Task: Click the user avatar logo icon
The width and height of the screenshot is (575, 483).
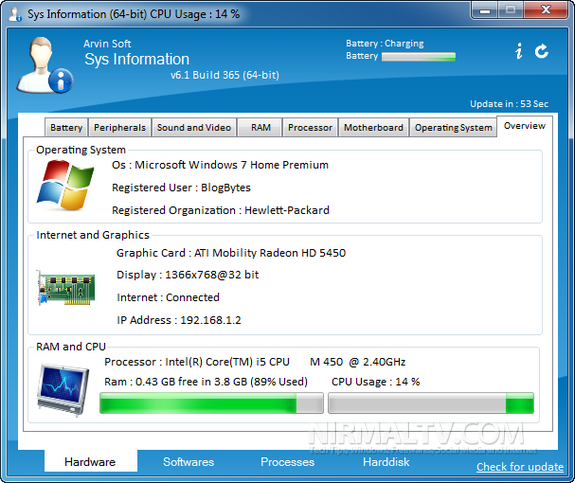Action: [x=45, y=65]
